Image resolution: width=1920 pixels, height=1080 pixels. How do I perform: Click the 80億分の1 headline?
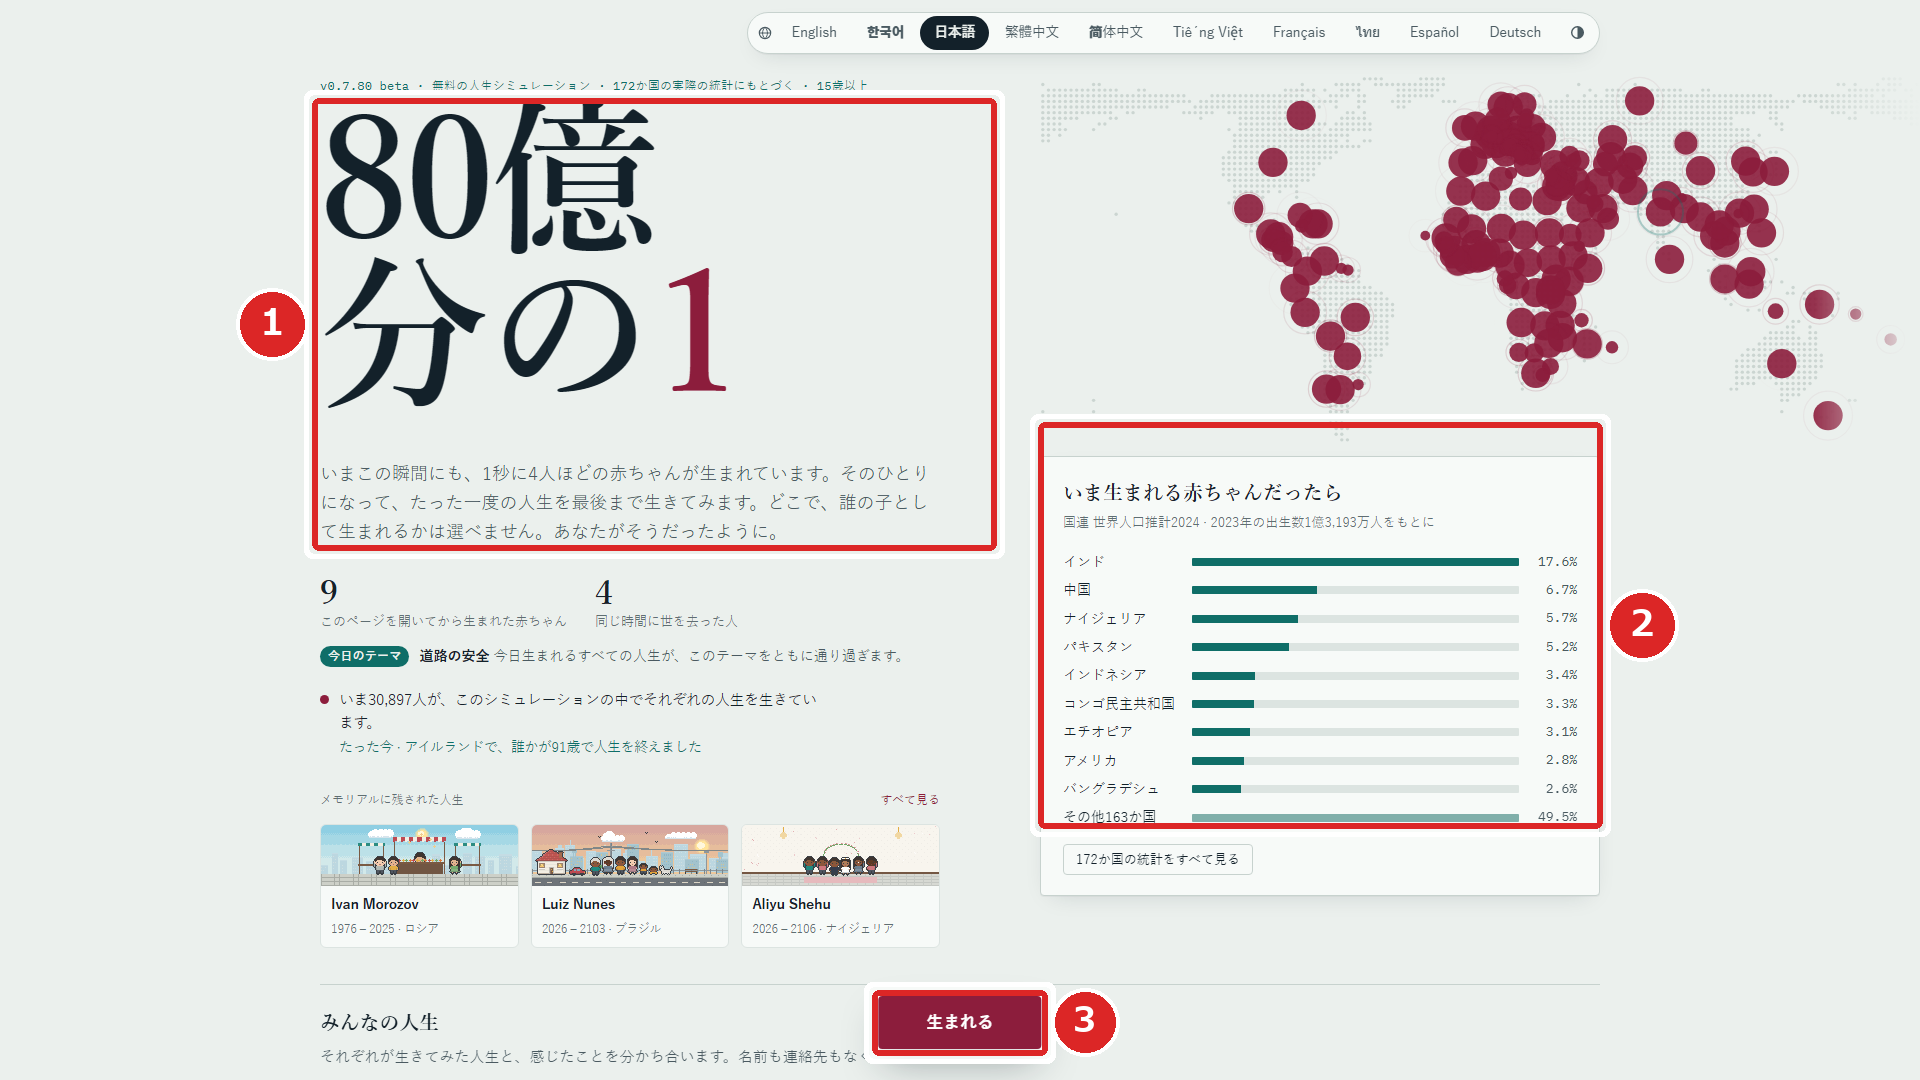[525, 255]
